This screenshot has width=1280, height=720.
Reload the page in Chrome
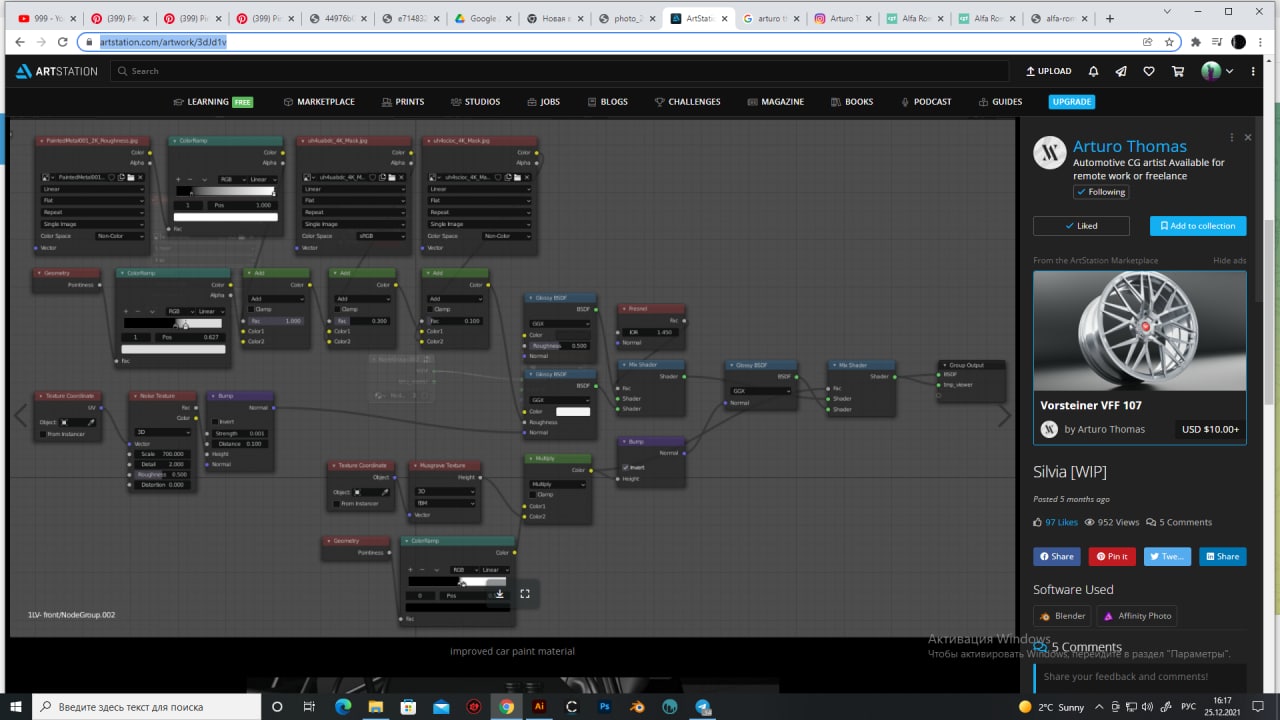tap(62, 42)
